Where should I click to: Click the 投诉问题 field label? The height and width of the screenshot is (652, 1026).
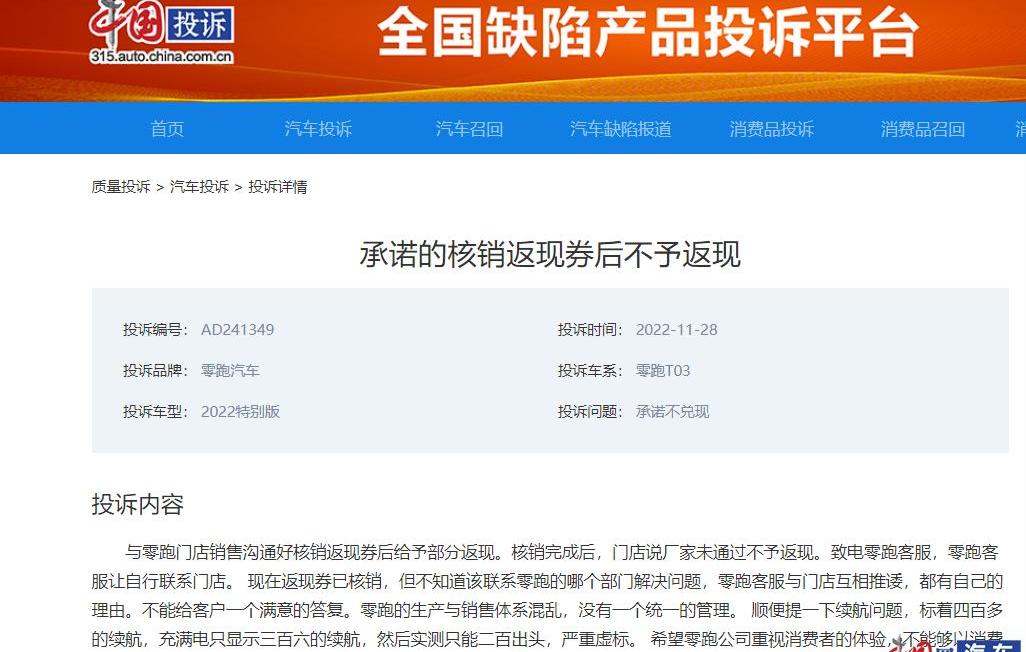(590, 412)
